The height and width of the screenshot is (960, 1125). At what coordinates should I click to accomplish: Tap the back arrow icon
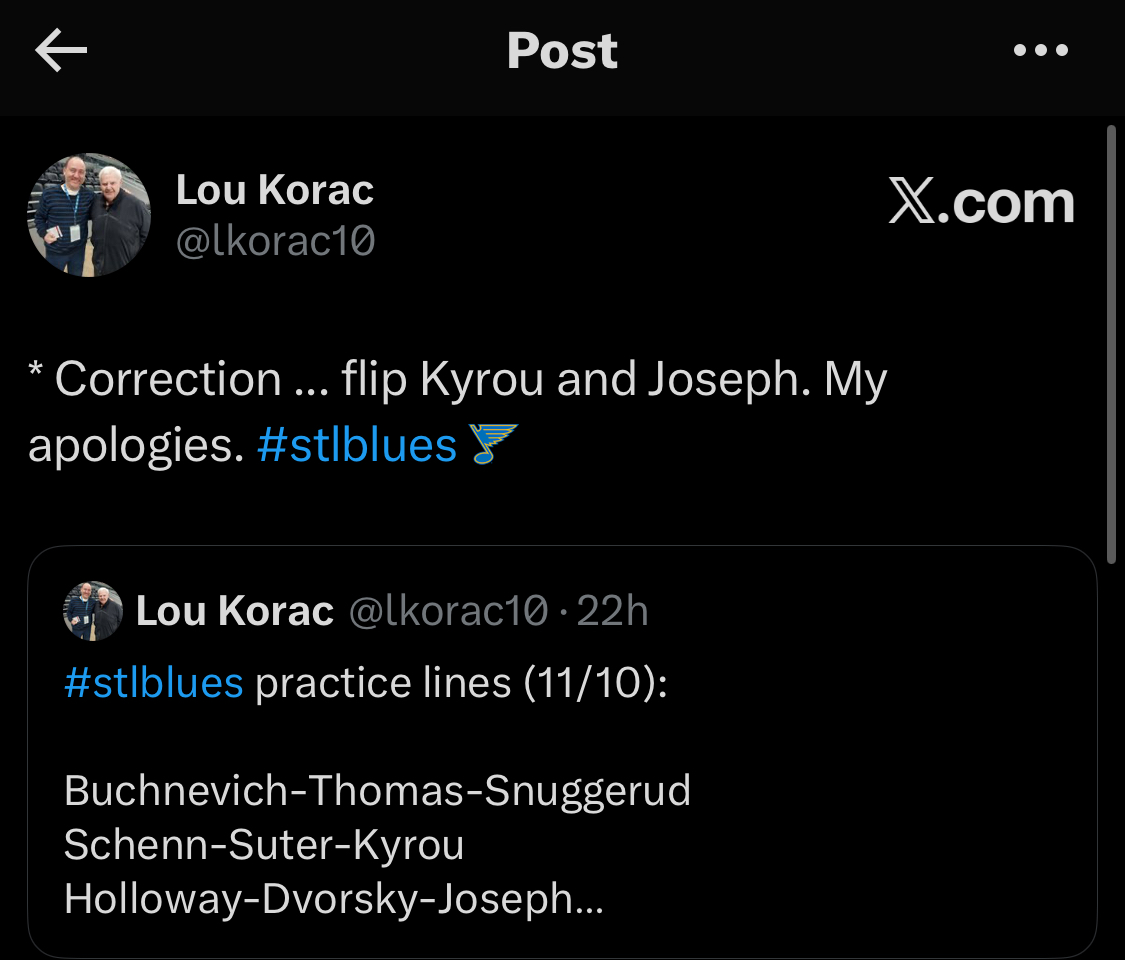(x=61, y=51)
